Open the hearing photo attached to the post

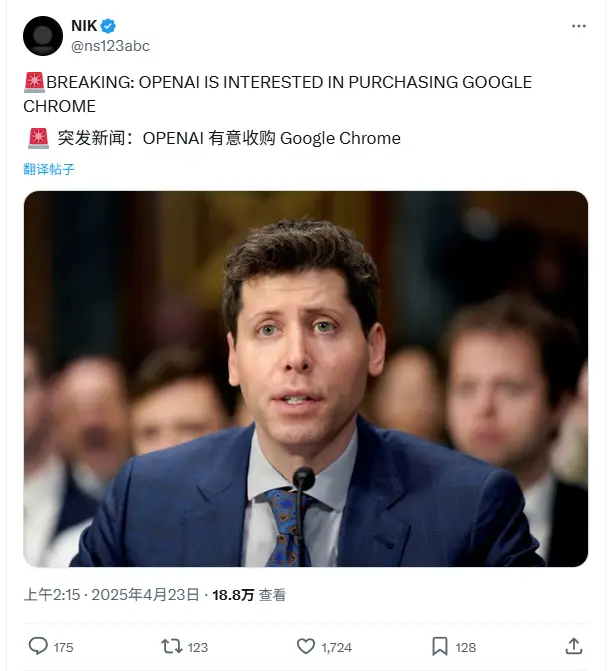tap(306, 379)
